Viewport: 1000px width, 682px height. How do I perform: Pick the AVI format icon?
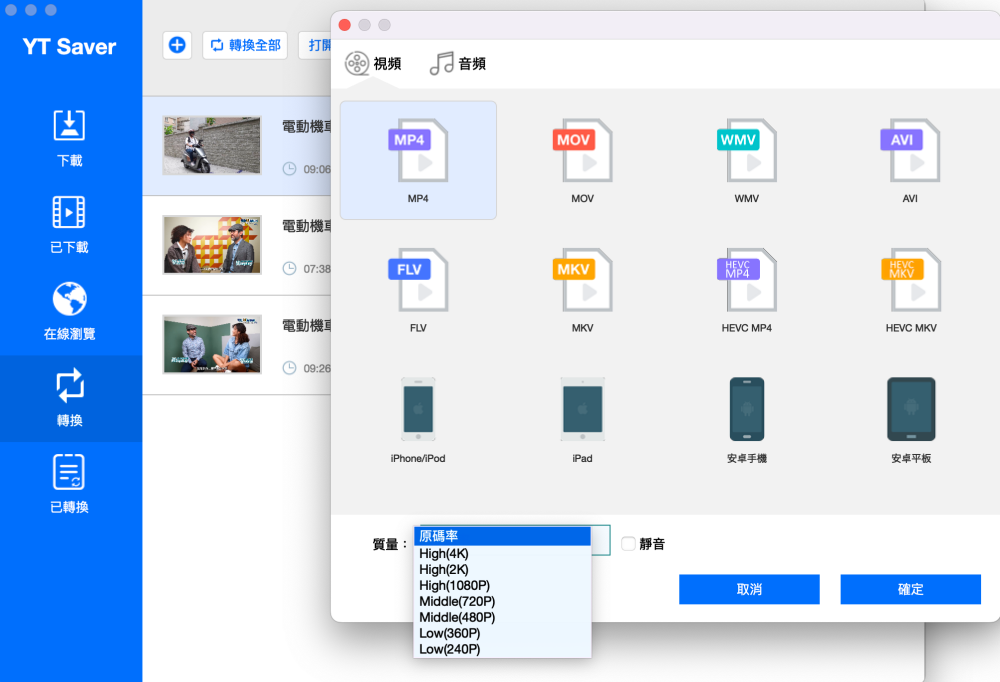coord(910,152)
